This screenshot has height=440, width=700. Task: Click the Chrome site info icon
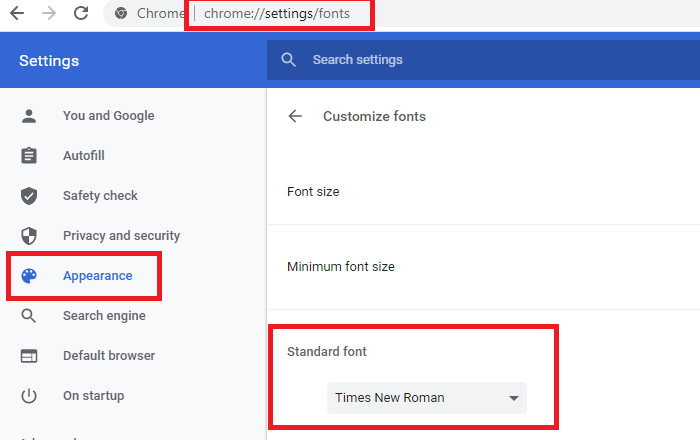point(121,14)
